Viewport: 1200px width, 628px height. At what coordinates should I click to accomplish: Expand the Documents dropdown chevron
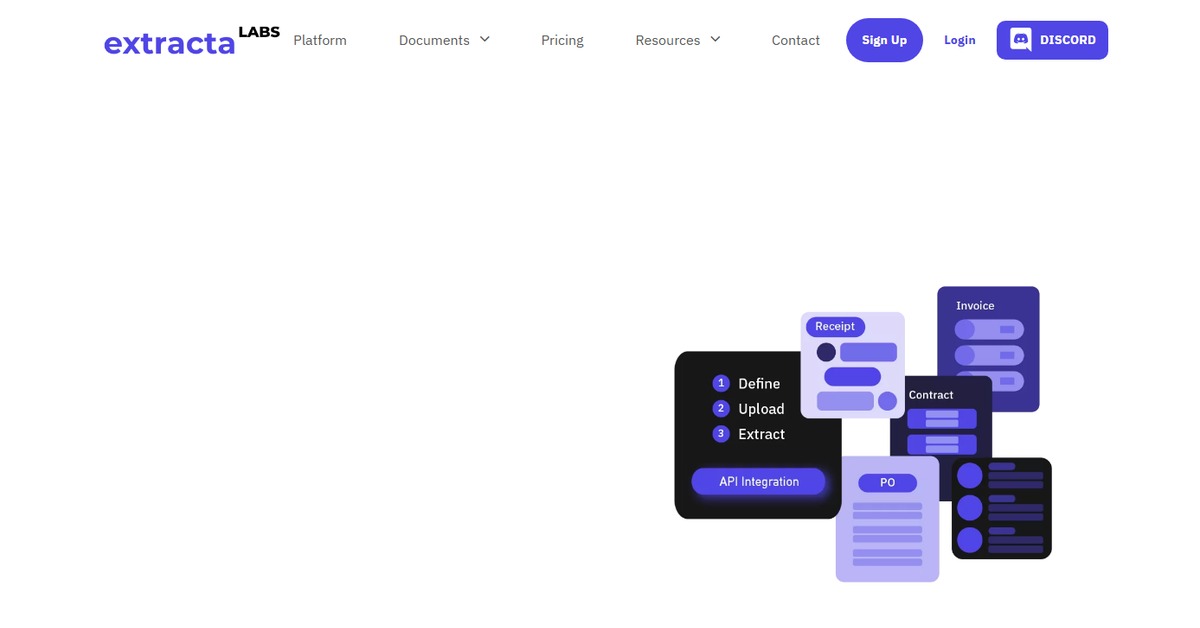485,40
